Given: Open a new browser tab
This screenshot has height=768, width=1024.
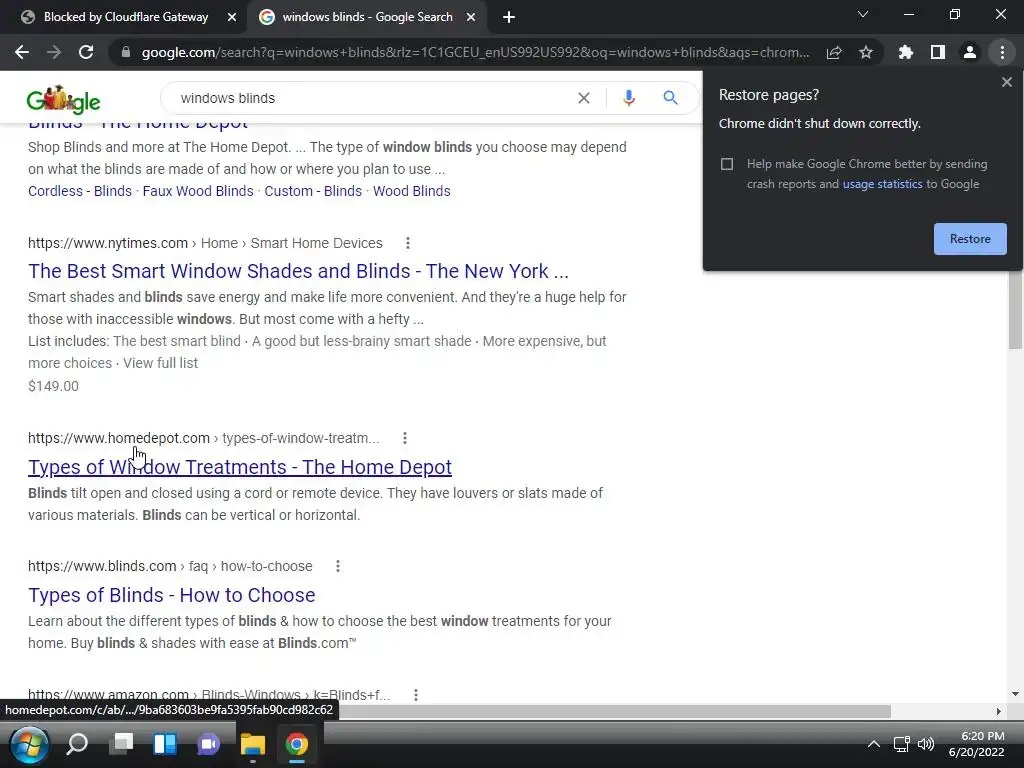Looking at the screenshot, I should [509, 18].
